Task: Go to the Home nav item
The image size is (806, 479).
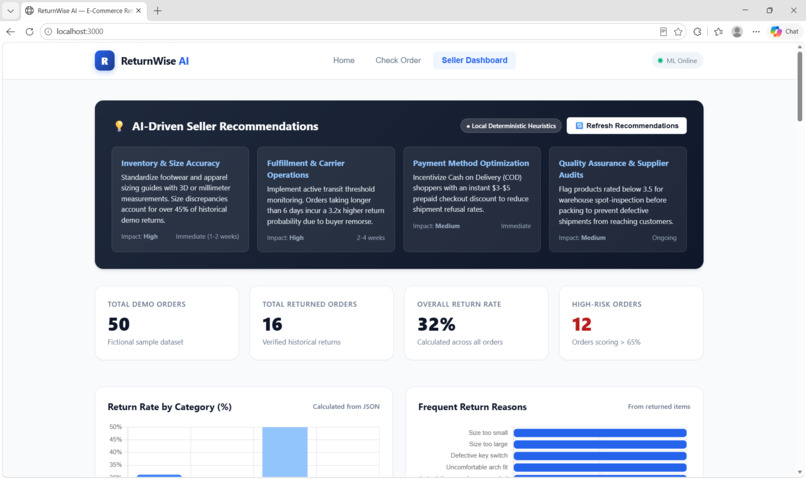Action: coord(343,60)
